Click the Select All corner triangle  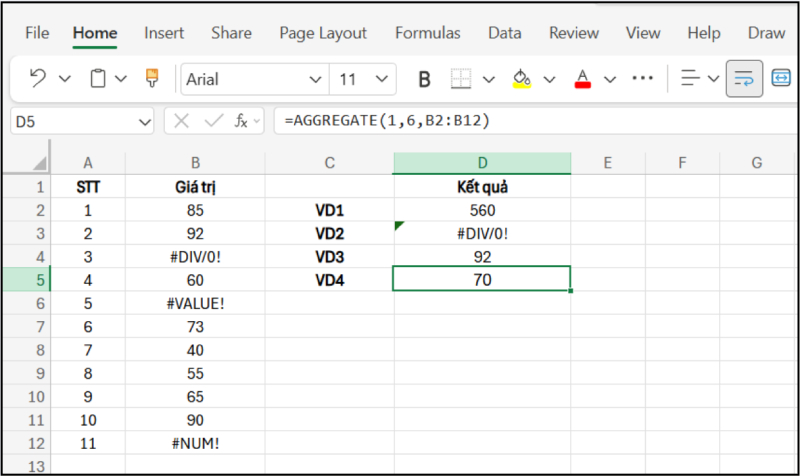coord(38,162)
